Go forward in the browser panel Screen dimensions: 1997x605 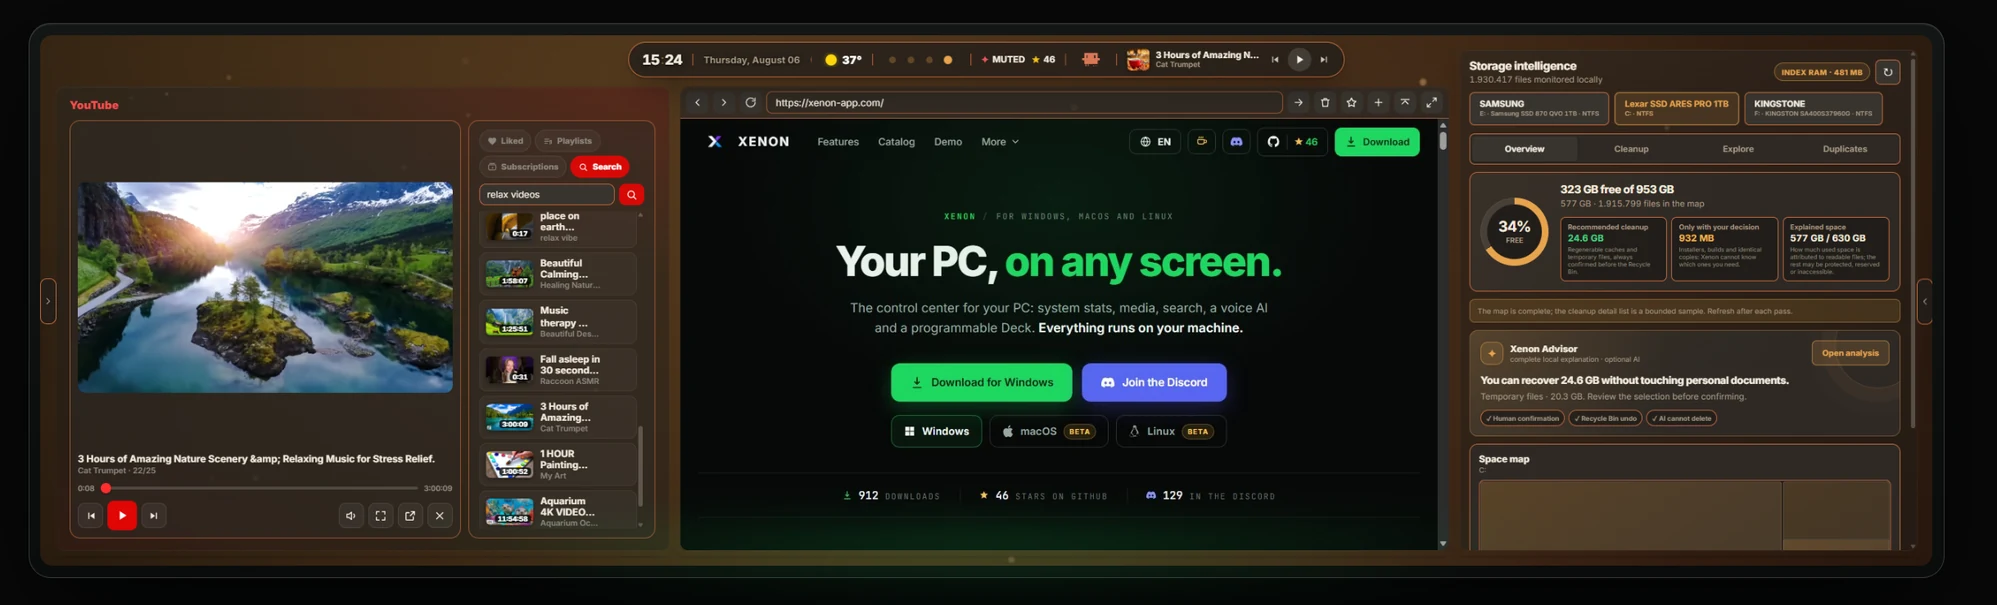[724, 103]
